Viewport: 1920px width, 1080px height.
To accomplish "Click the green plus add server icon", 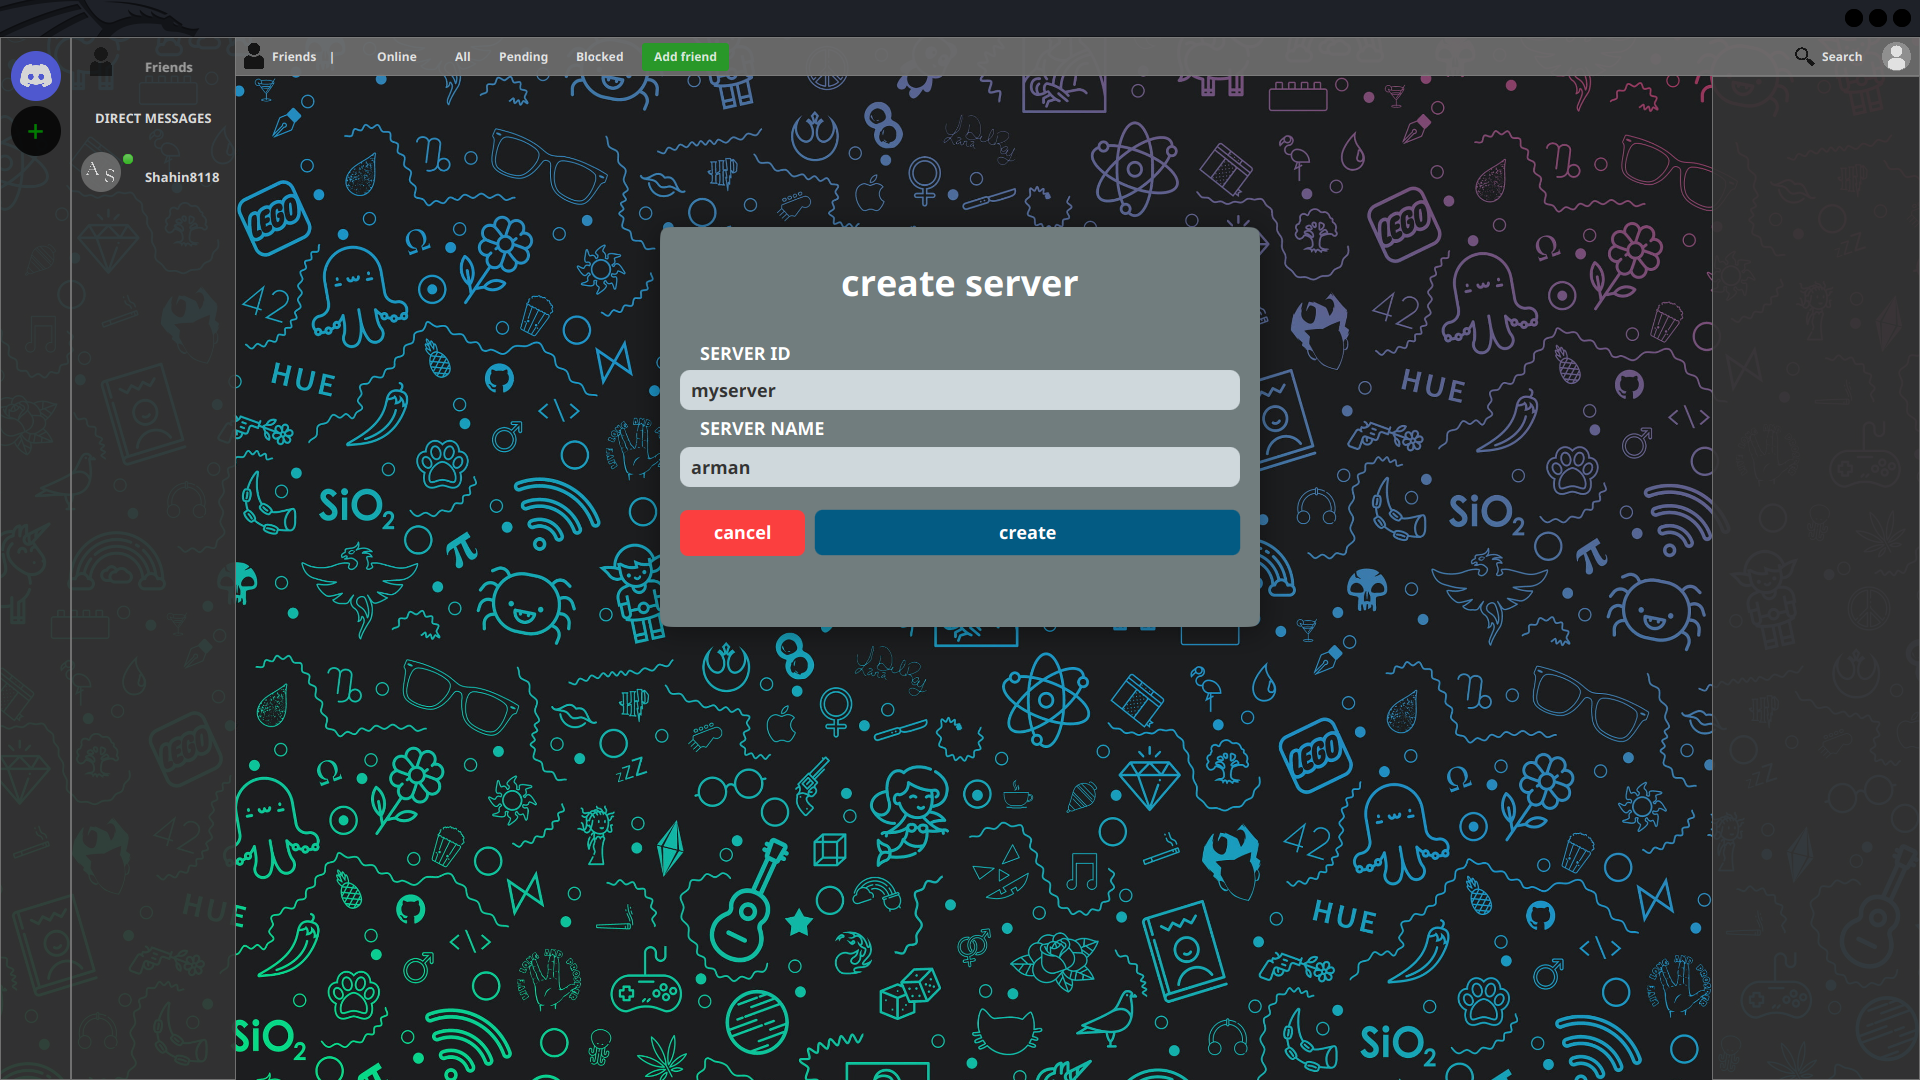I will pyautogui.click(x=36, y=131).
